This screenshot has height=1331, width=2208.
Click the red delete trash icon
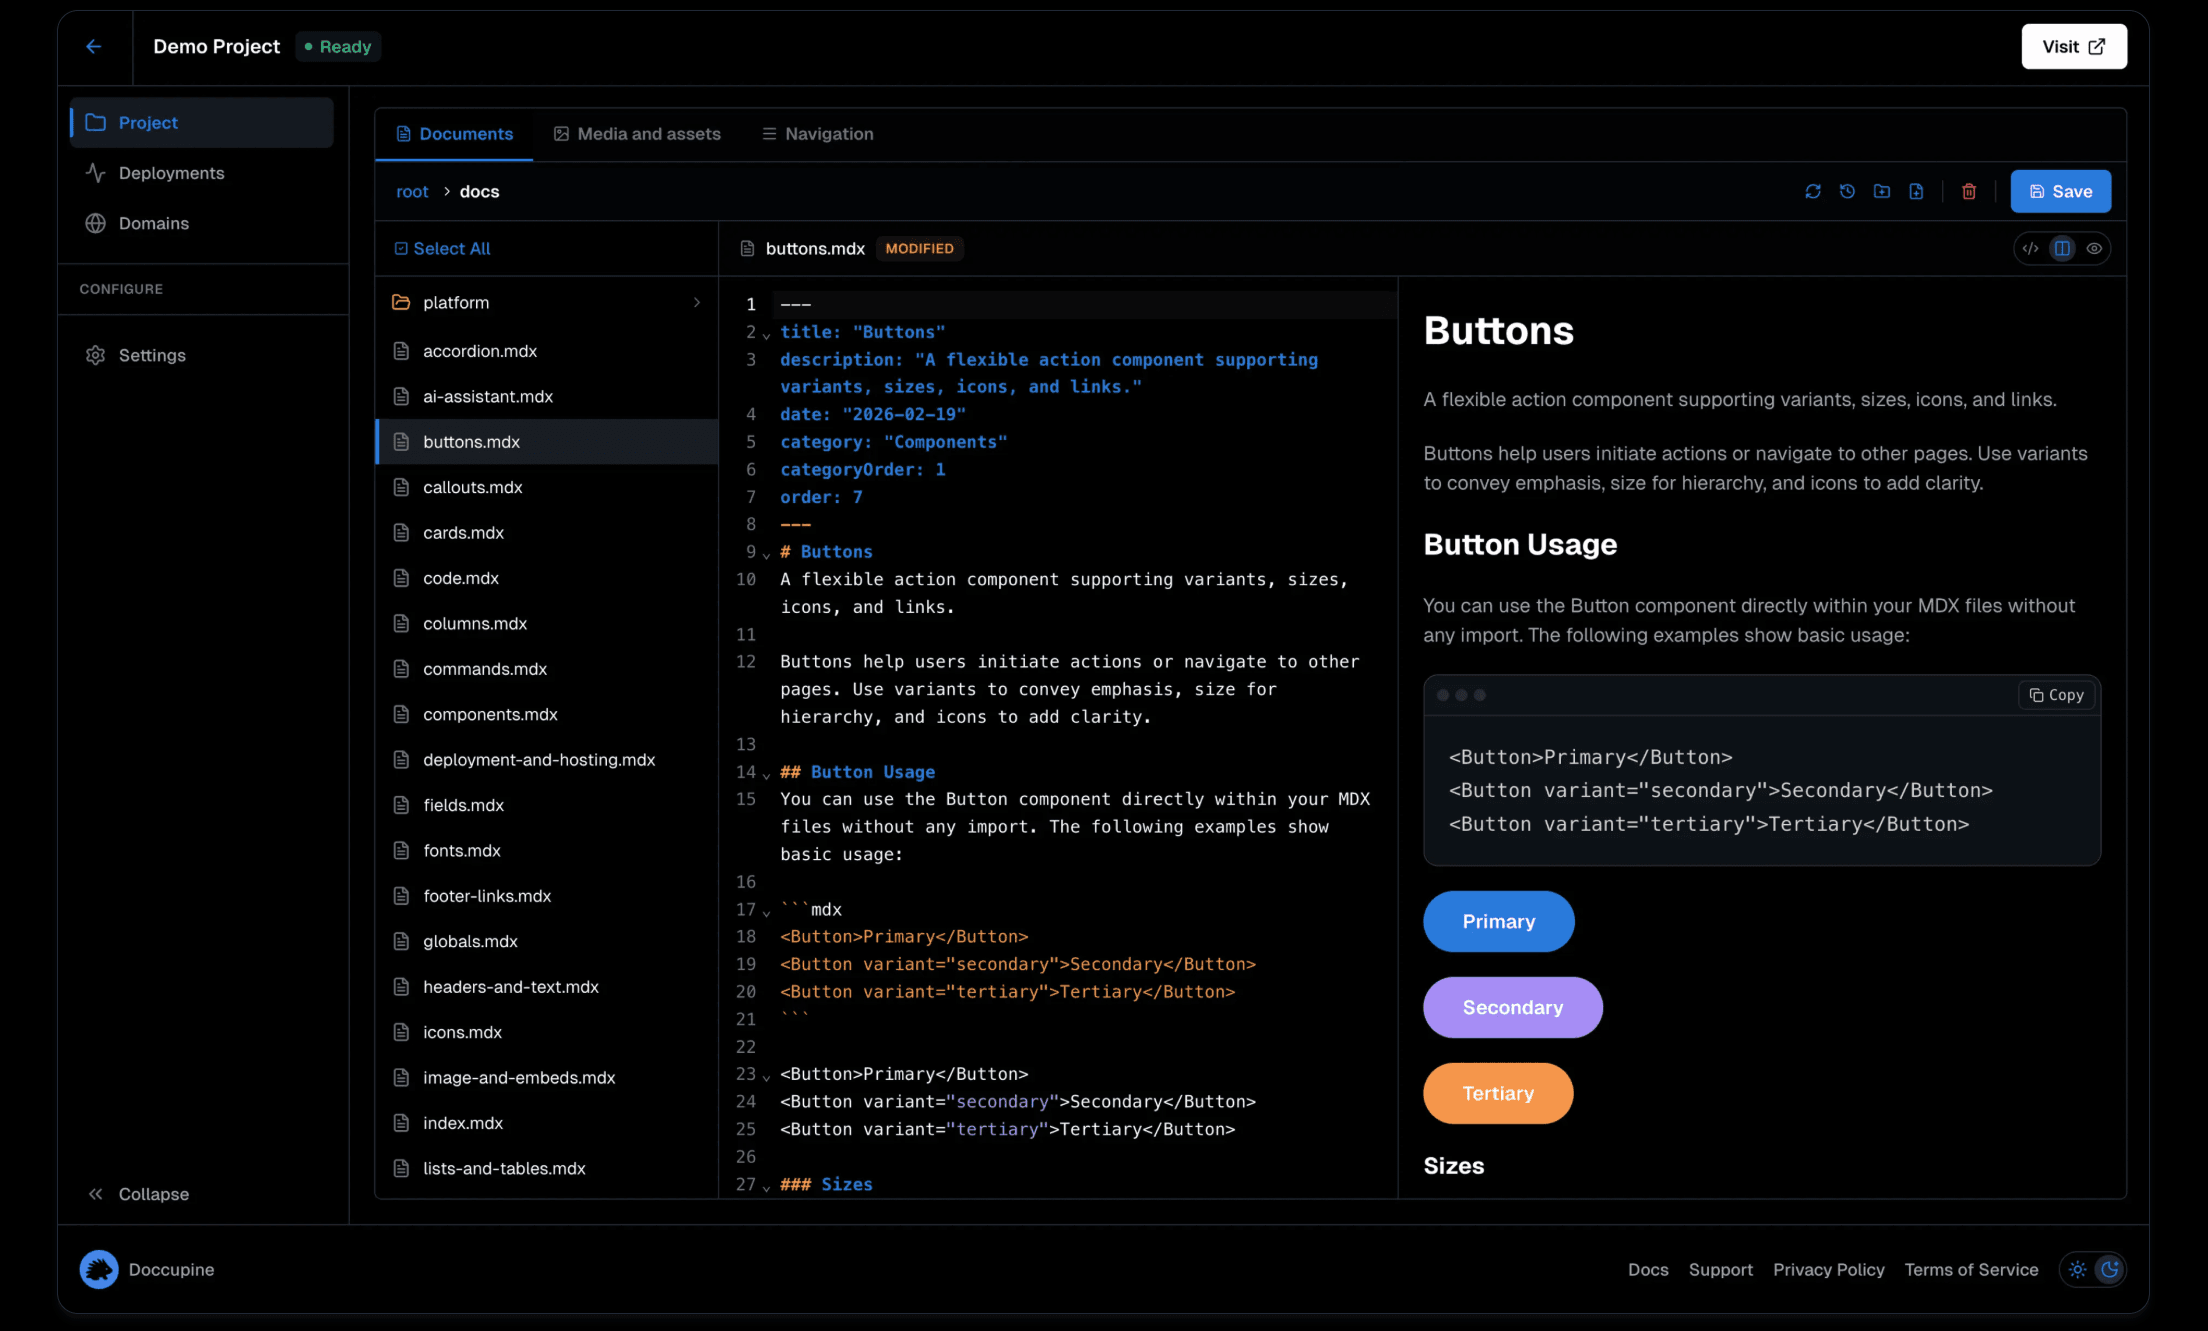[1968, 191]
